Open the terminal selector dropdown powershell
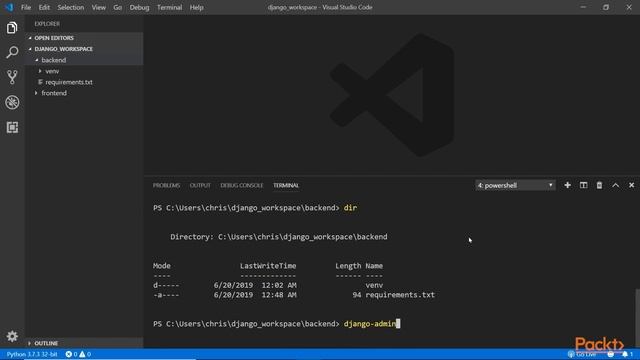Image resolution: width=640 pixels, height=360 pixels. click(x=515, y=185)
